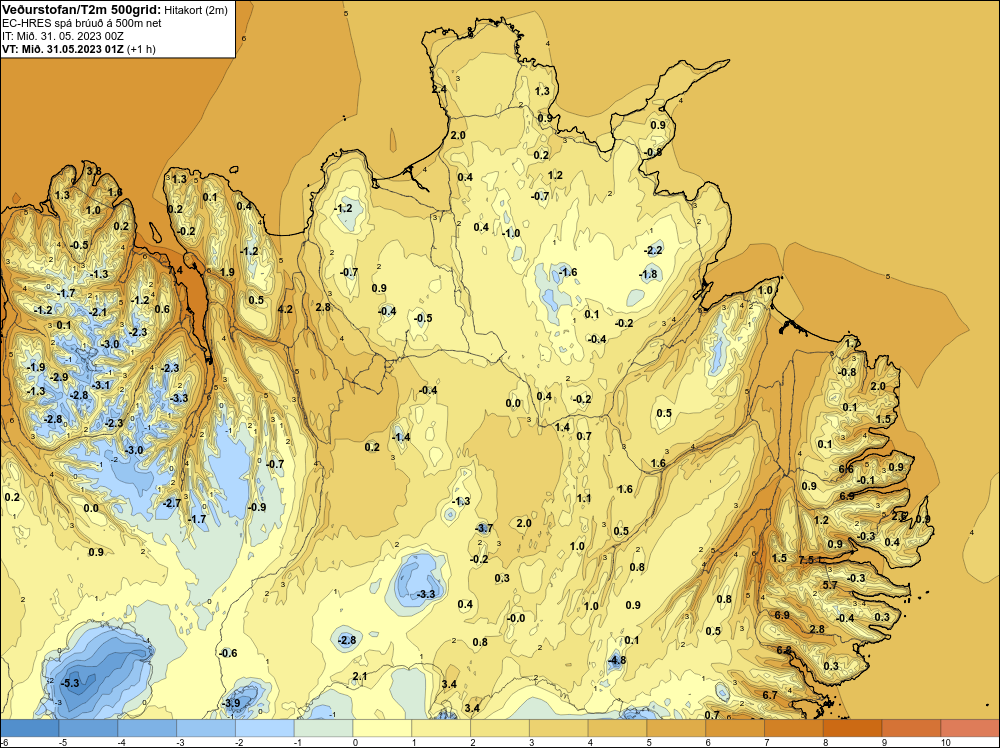Viewport: 1000px width, 748px height.
Task: Click the 'VT: Mið. 31.05.2023 01Z' valid-time line
Action: coord(63,49)
